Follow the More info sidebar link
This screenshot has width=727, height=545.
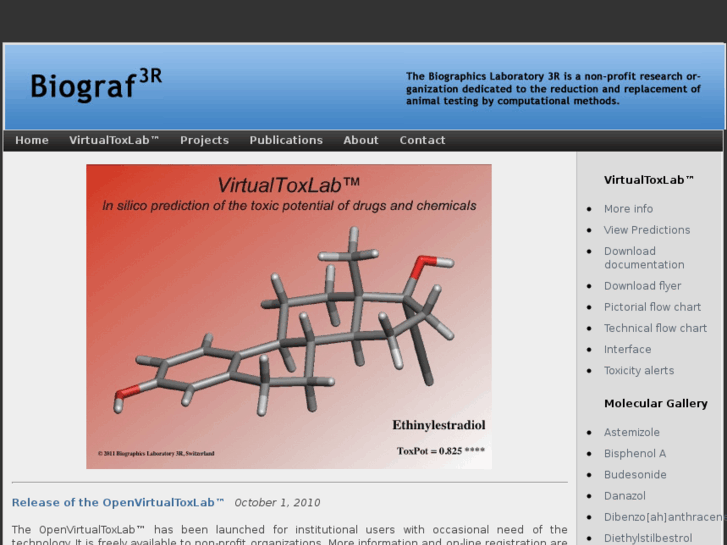click(x=628, y=209)
